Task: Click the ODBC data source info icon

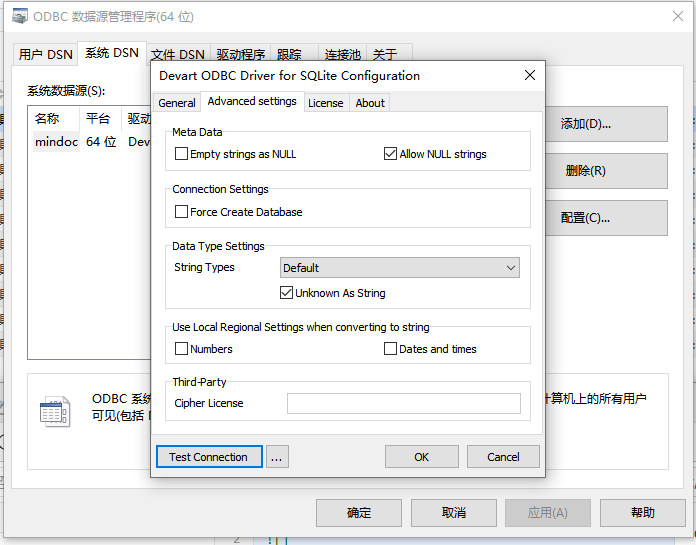Action: click(54, 411)
